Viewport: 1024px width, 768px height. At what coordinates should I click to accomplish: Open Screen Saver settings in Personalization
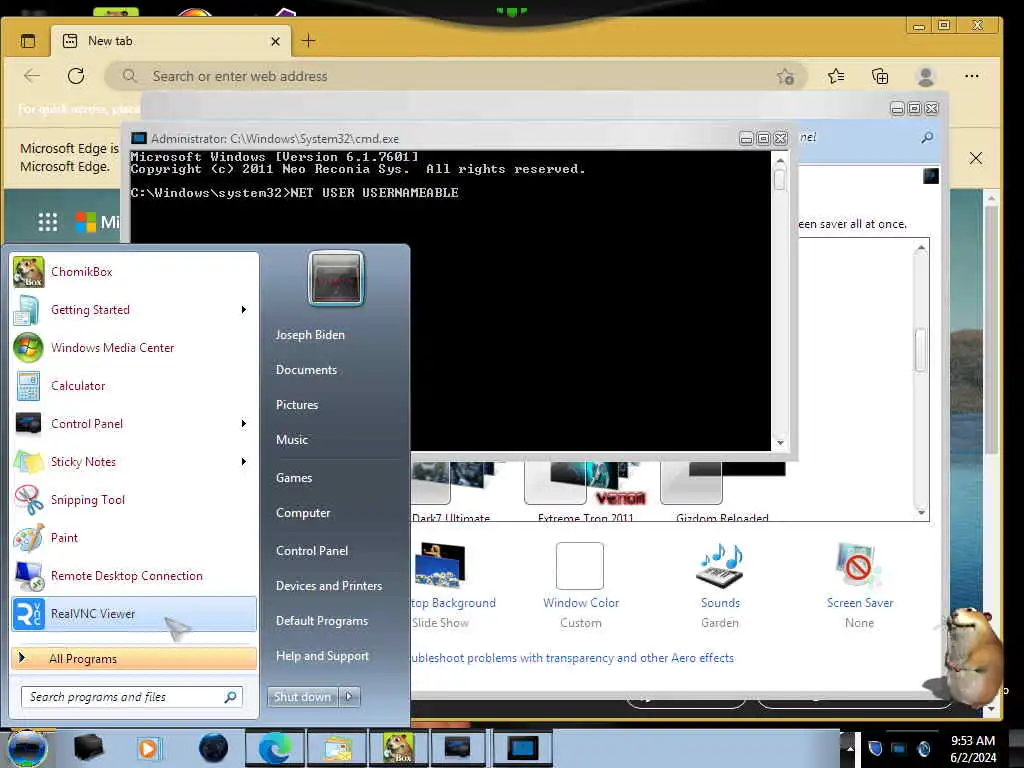point(859,585)
